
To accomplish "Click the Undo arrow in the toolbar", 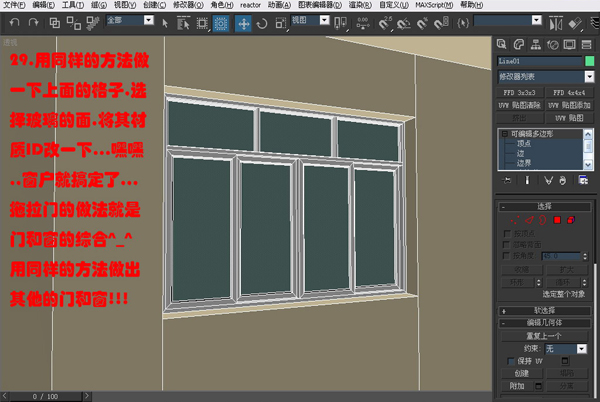I will click(15, 23).
